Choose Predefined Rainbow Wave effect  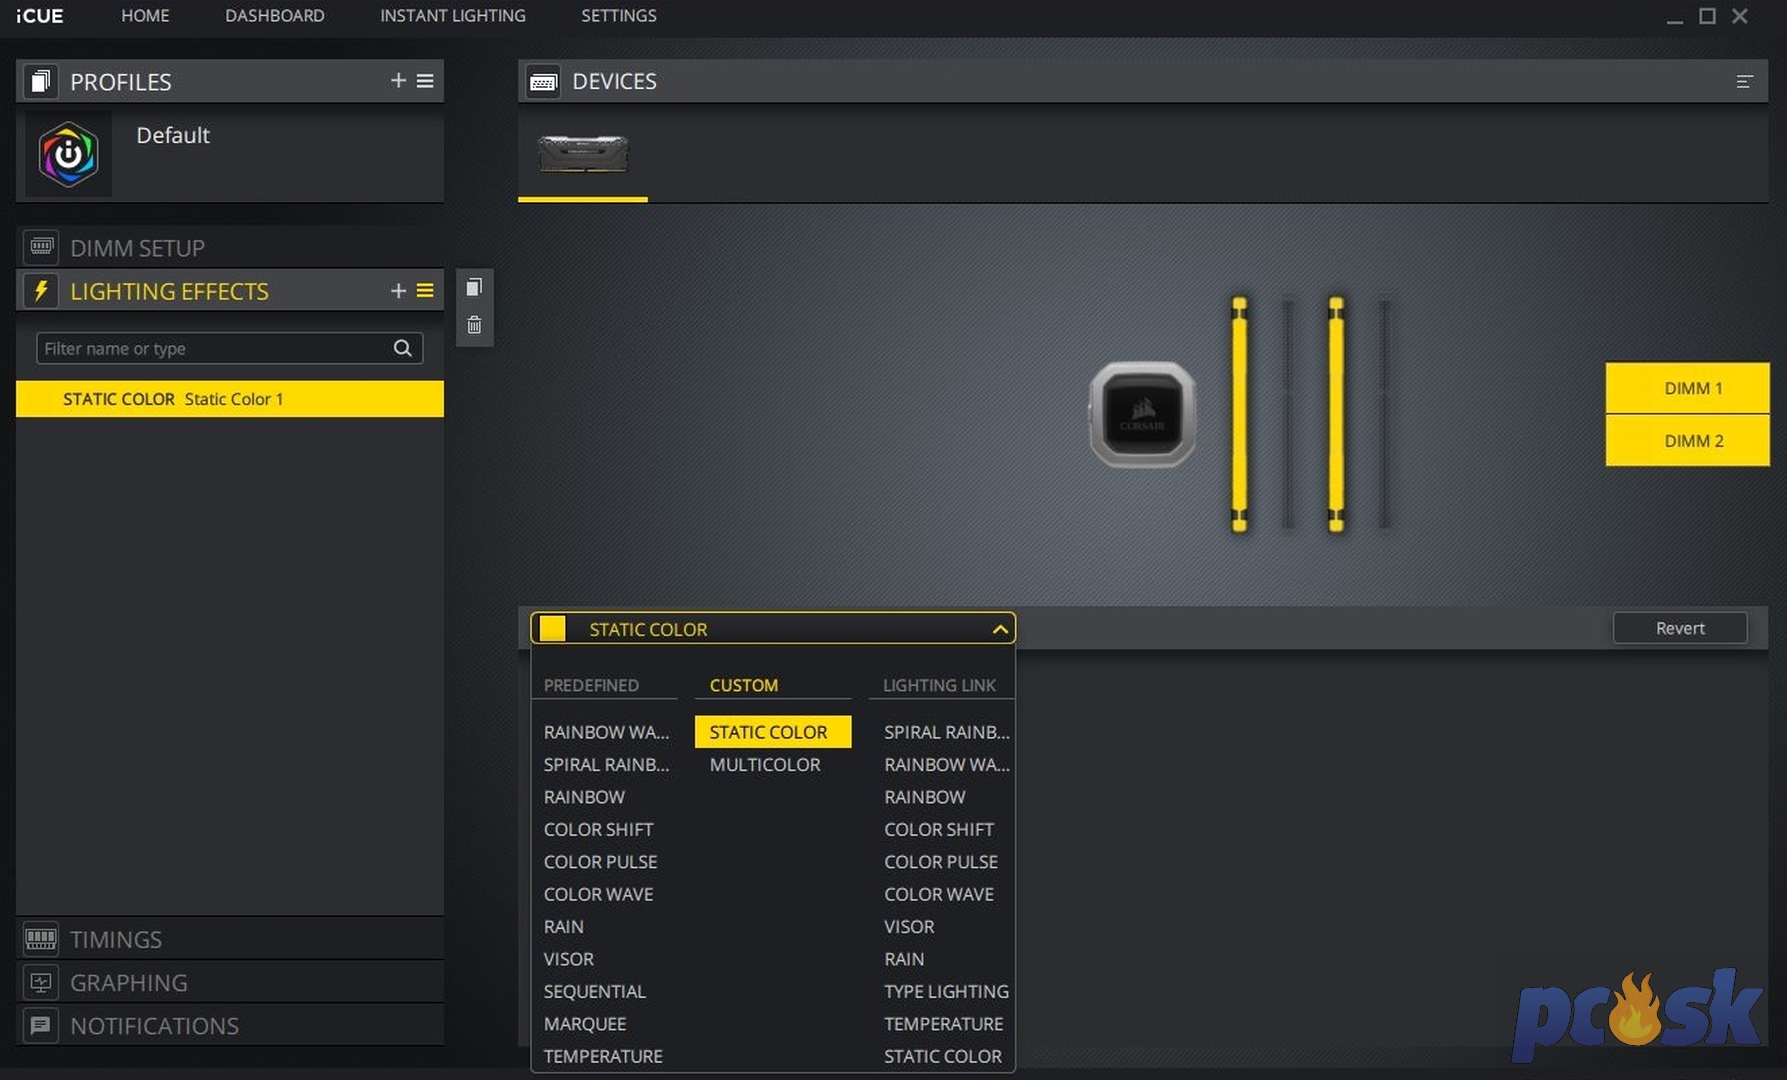click(x=606, y=732)
